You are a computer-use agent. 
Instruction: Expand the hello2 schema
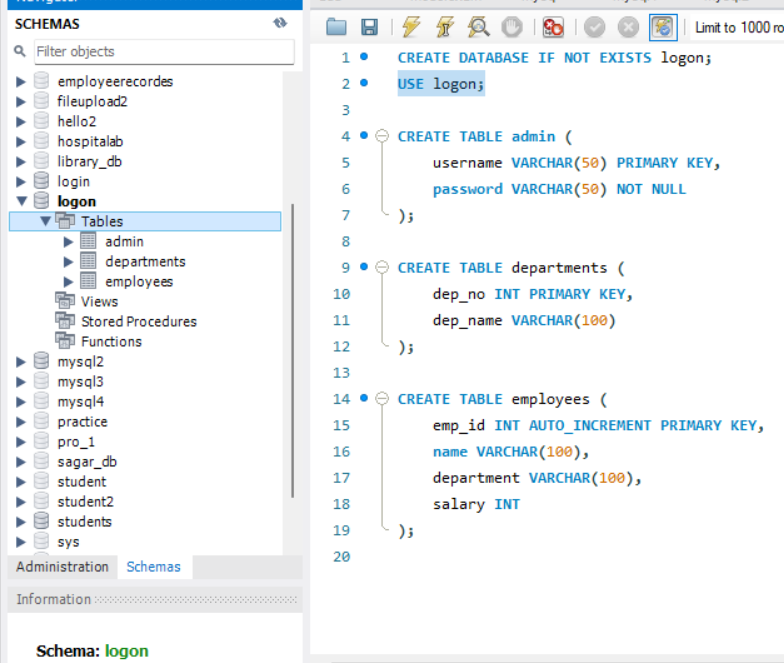point(20,122)
